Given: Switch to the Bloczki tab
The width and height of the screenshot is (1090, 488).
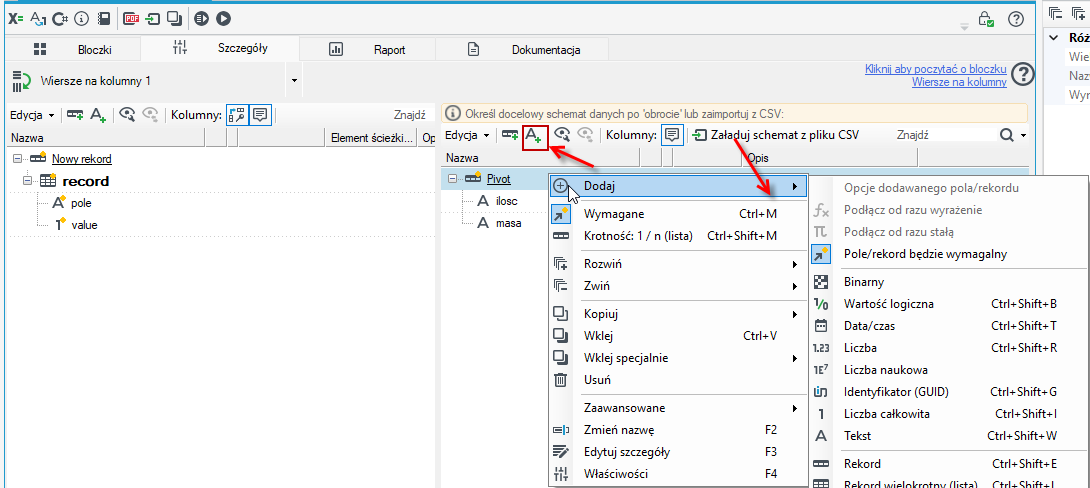Looking at the screenshot, I should click(x=72, y=49).
